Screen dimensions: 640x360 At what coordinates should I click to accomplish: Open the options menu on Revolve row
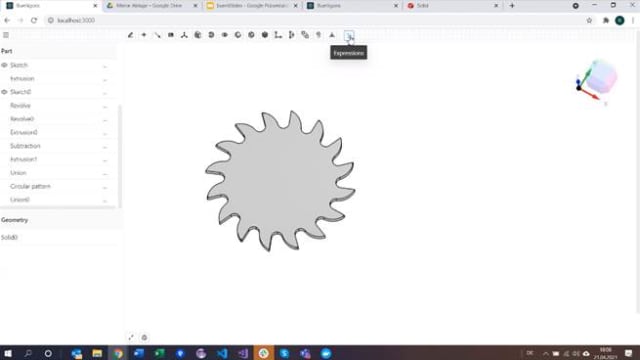[x=105, y=106]
